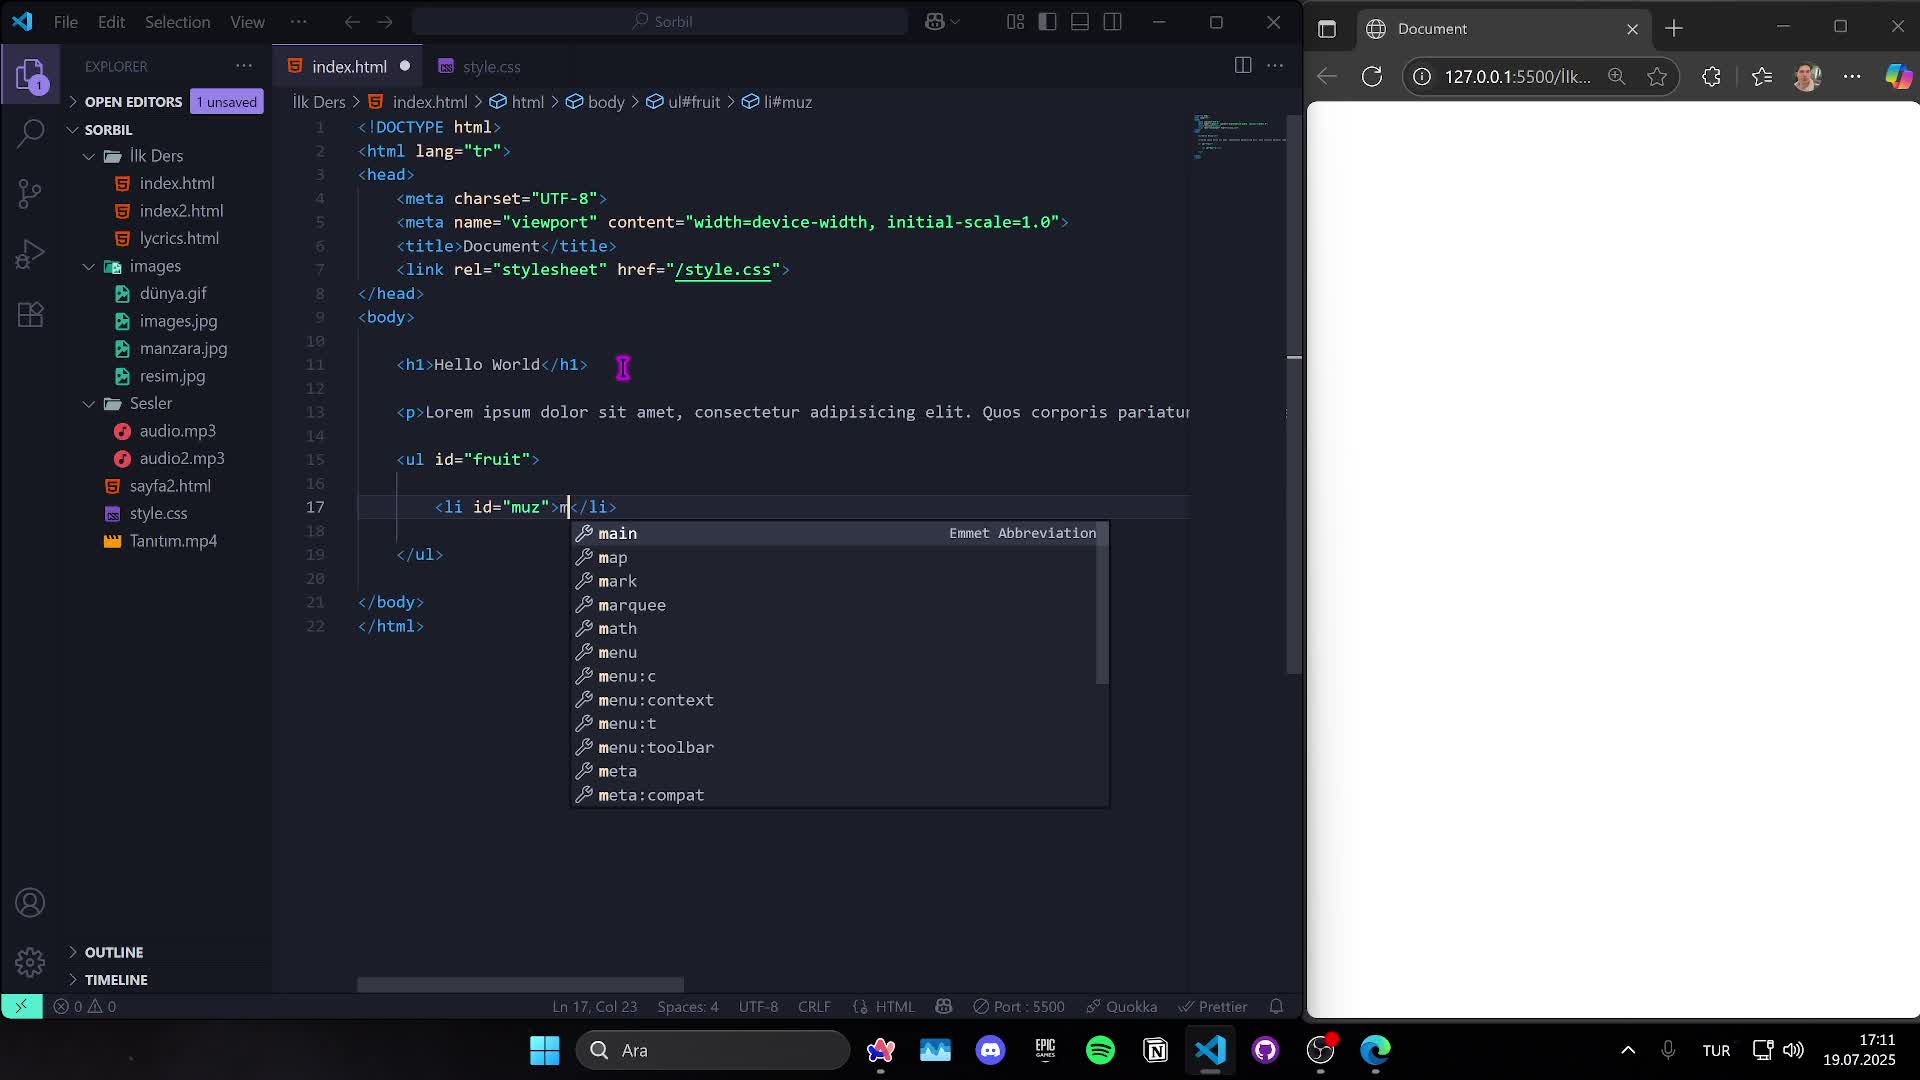
Task: Click the ul#fruit breadcrumb
Action: point(682,102)
